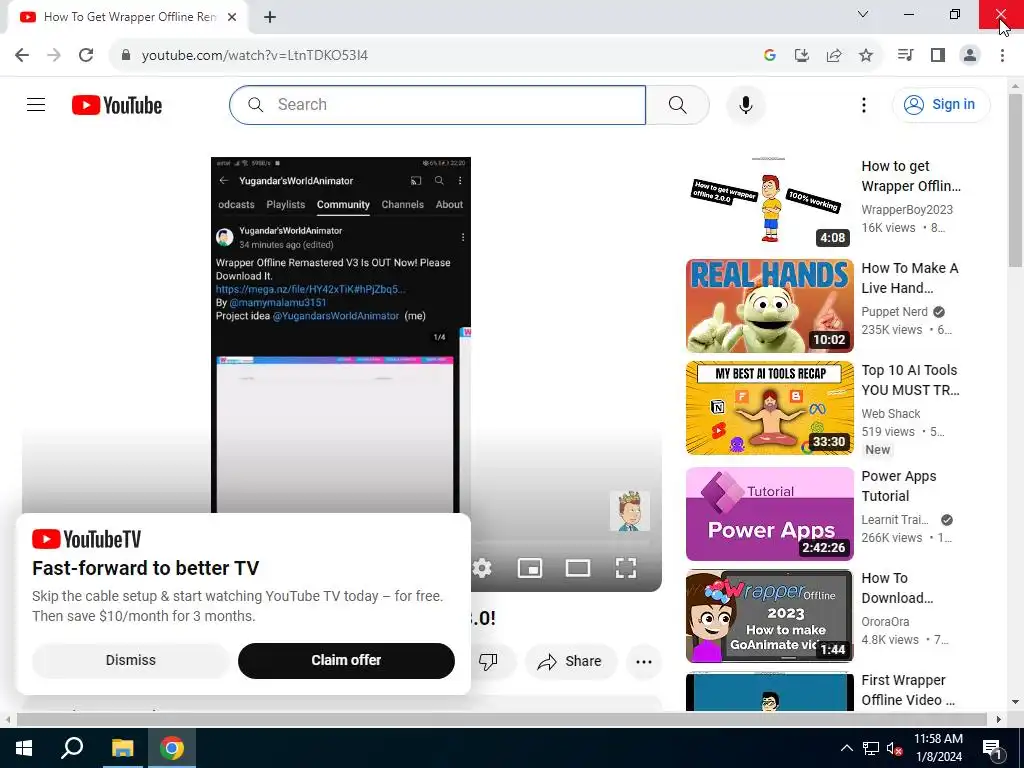The image size is (1024, 768).
Task: Bookmark this tab with star icon
Action: (x=866, y=55)
